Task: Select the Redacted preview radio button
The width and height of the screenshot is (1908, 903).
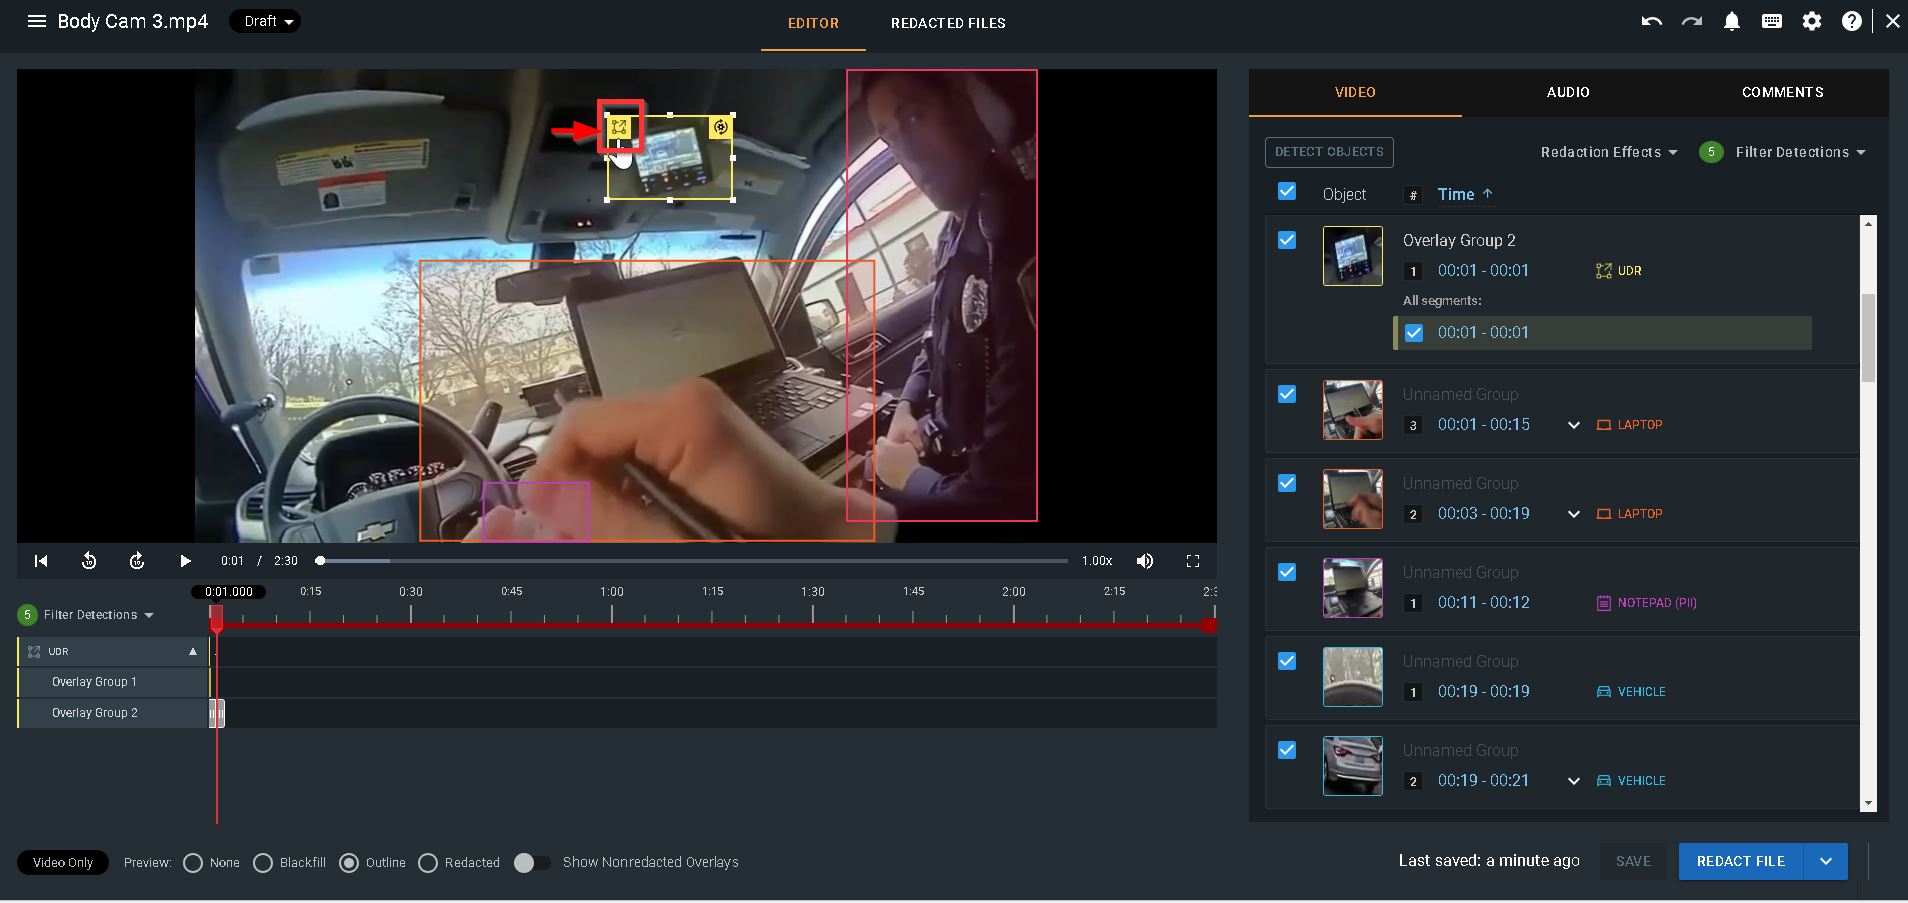Action: tap(428, 863)
